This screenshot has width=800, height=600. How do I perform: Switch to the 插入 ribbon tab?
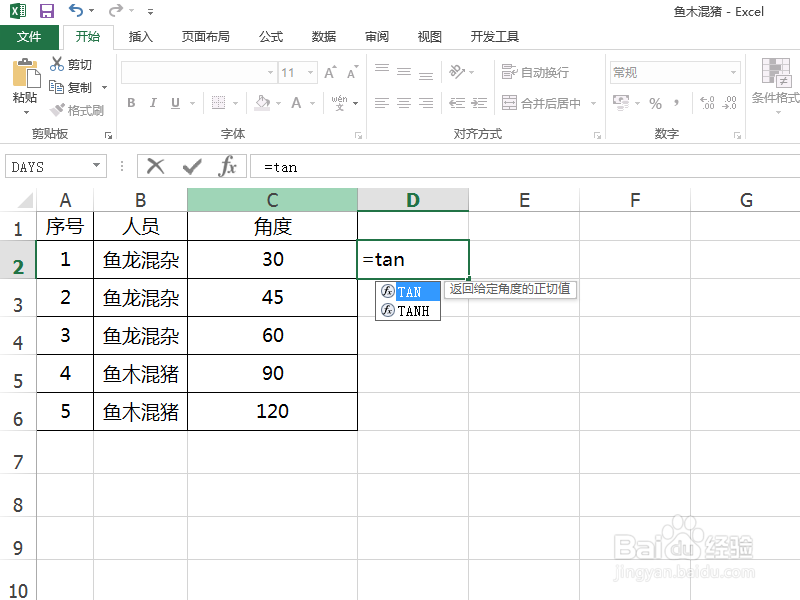(x=140, y=37)
